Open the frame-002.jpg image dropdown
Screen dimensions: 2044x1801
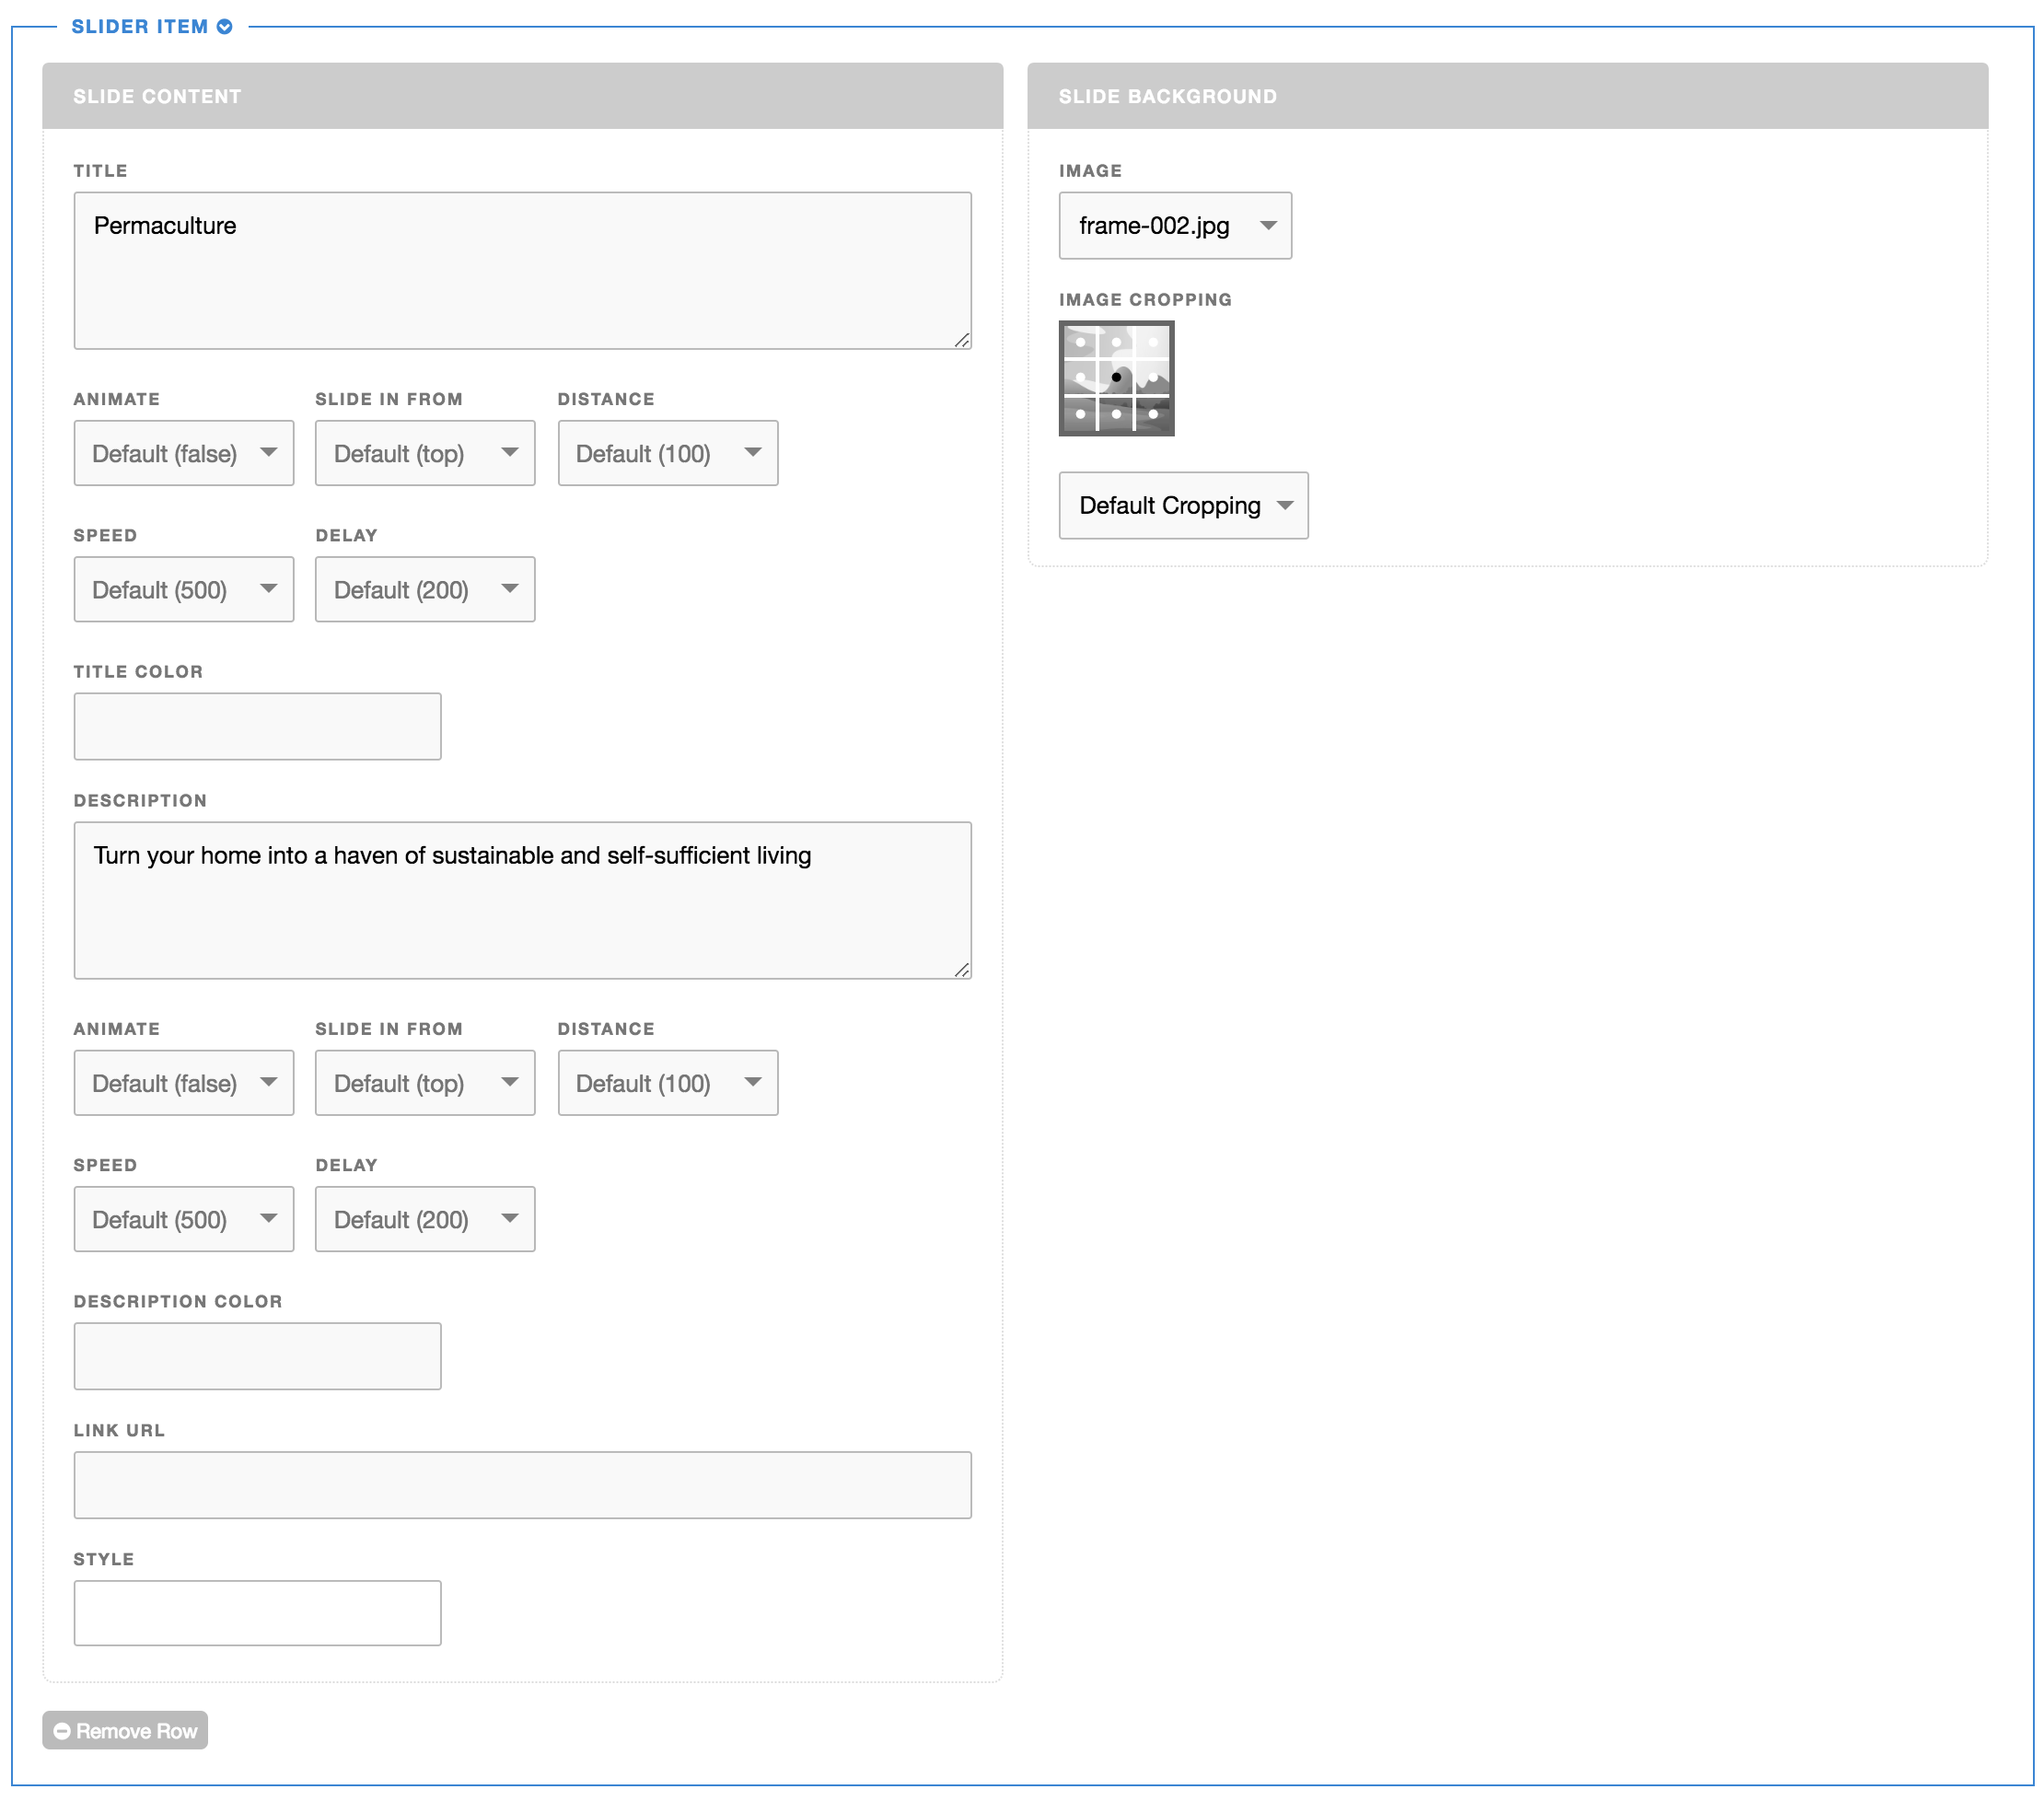[x=1174, y=226]
